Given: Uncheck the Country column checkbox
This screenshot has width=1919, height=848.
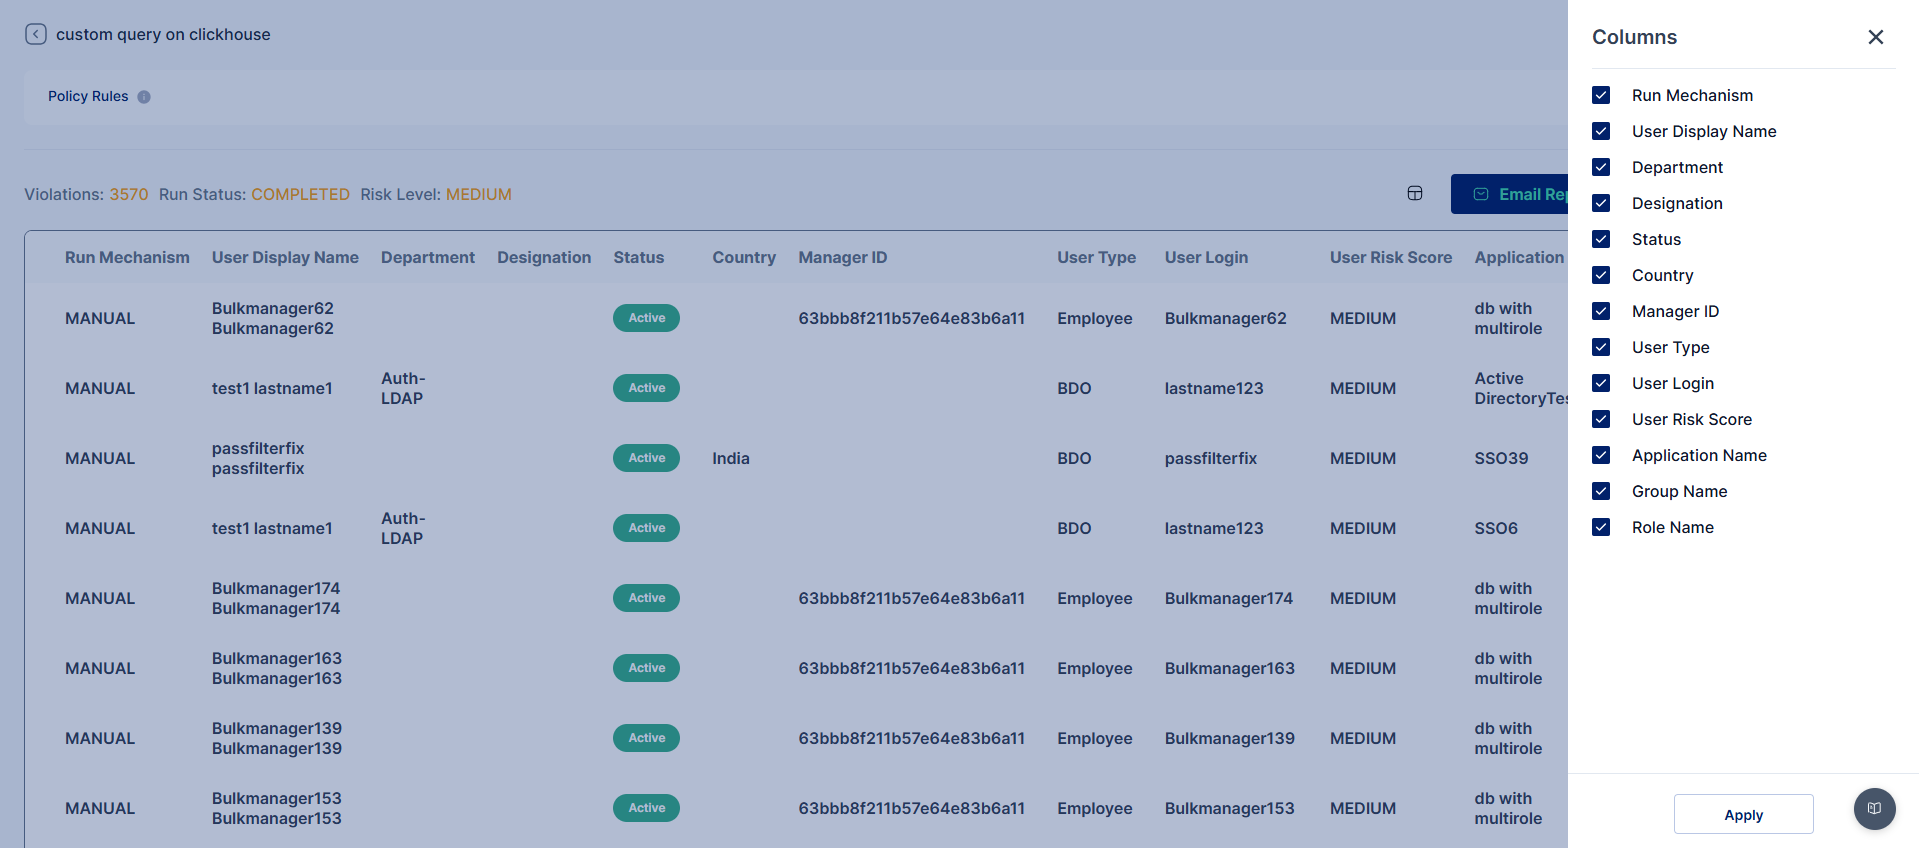Looking at the screenshot, I should (x=1601, y=275).
